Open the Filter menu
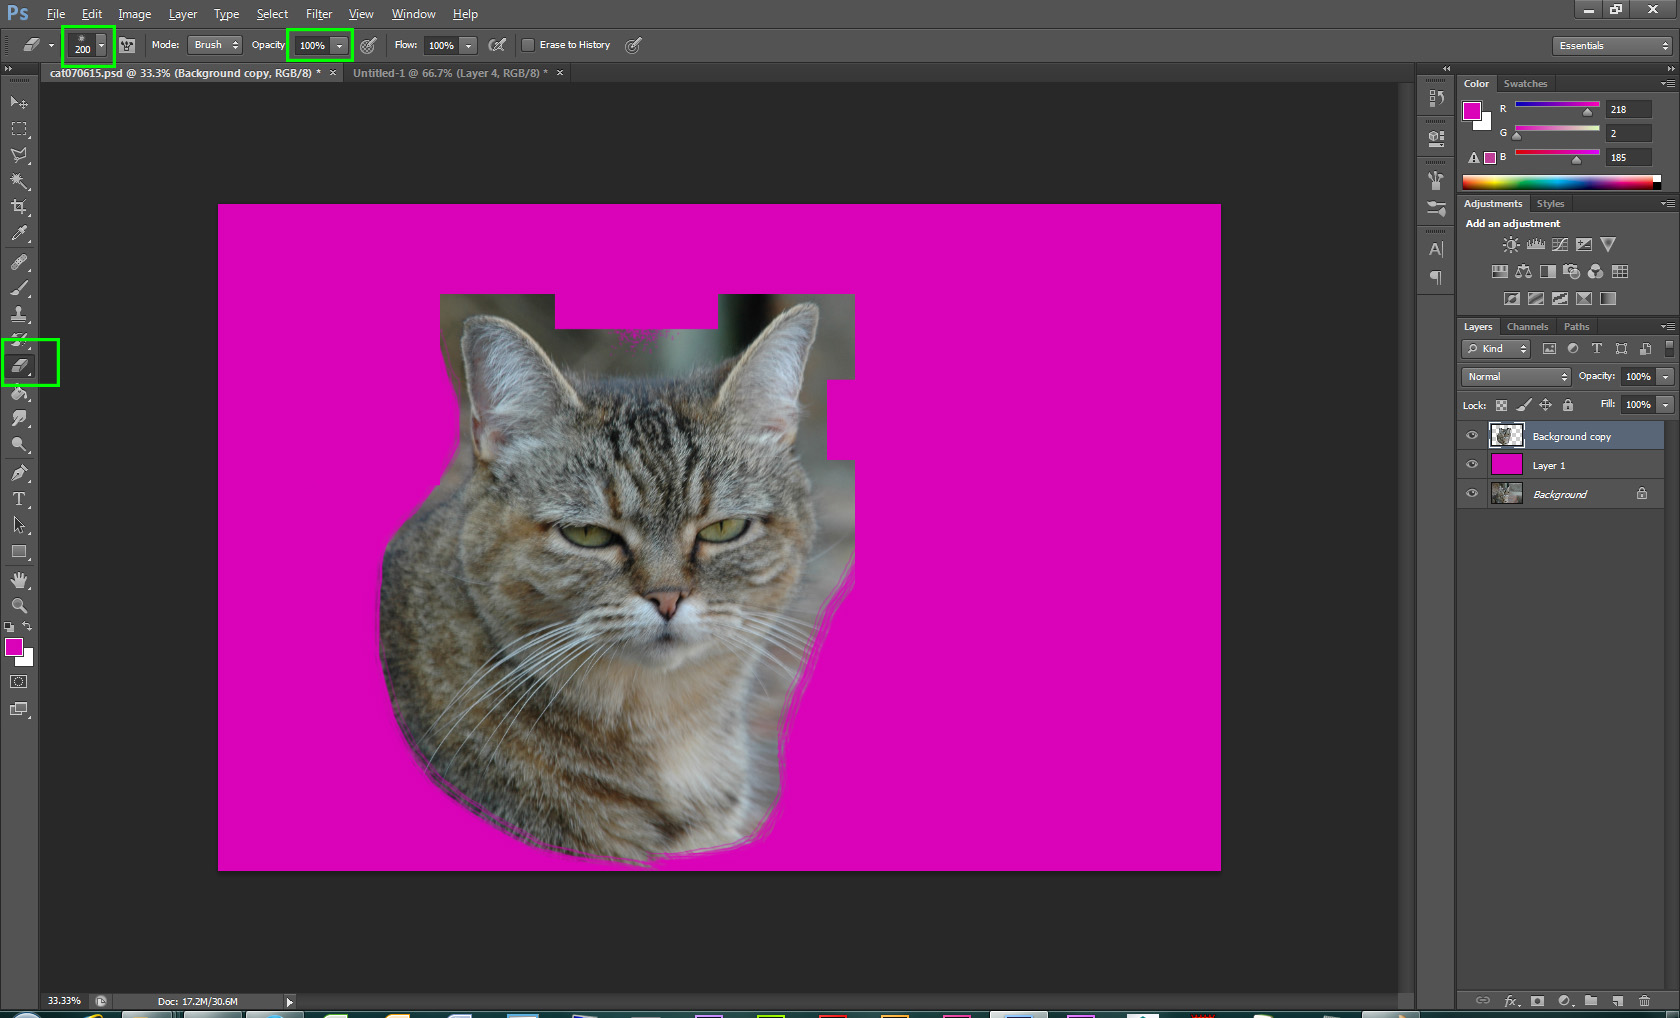Image resolution: width=1680 pixels, height=1018 pixels. [318, 14]
